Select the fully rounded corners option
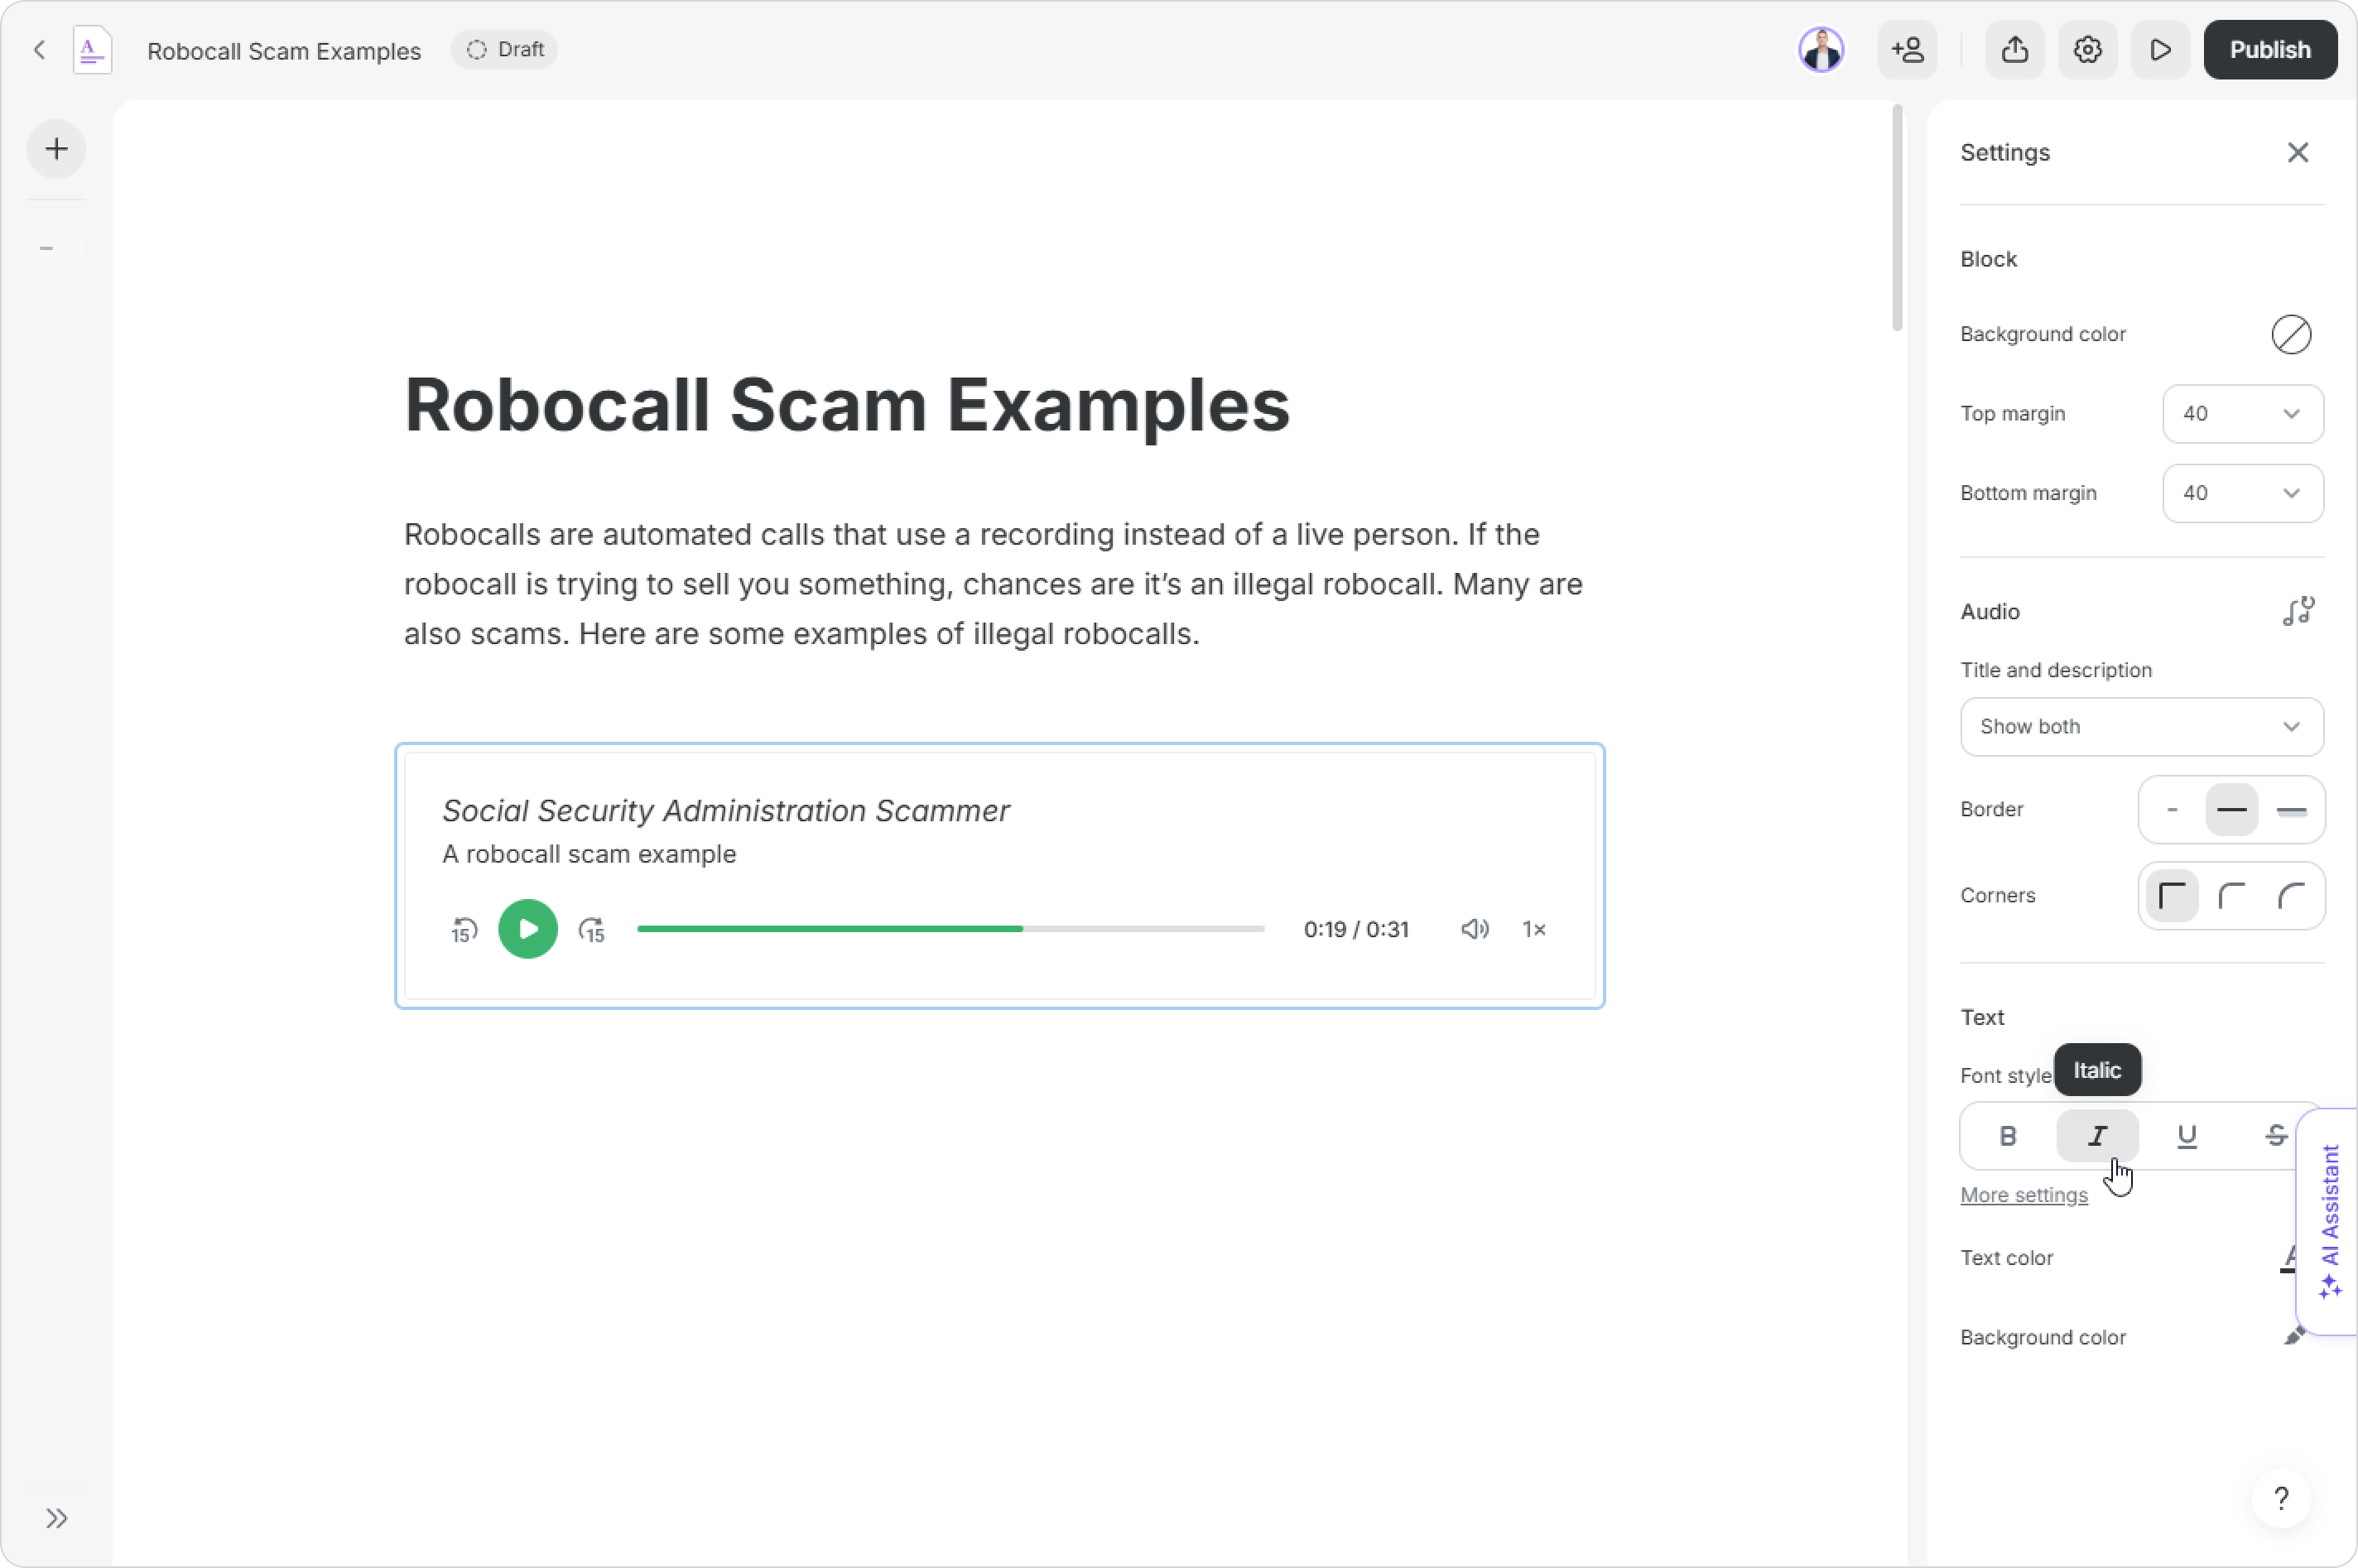This screenshot has height=1568, width=2358. 2291,896
